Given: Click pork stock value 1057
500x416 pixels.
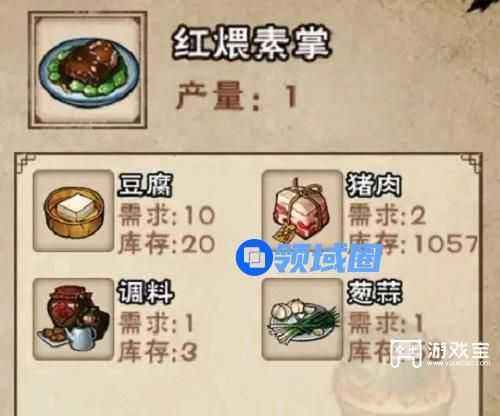Looking at the screenshot, I should [446, 243].
